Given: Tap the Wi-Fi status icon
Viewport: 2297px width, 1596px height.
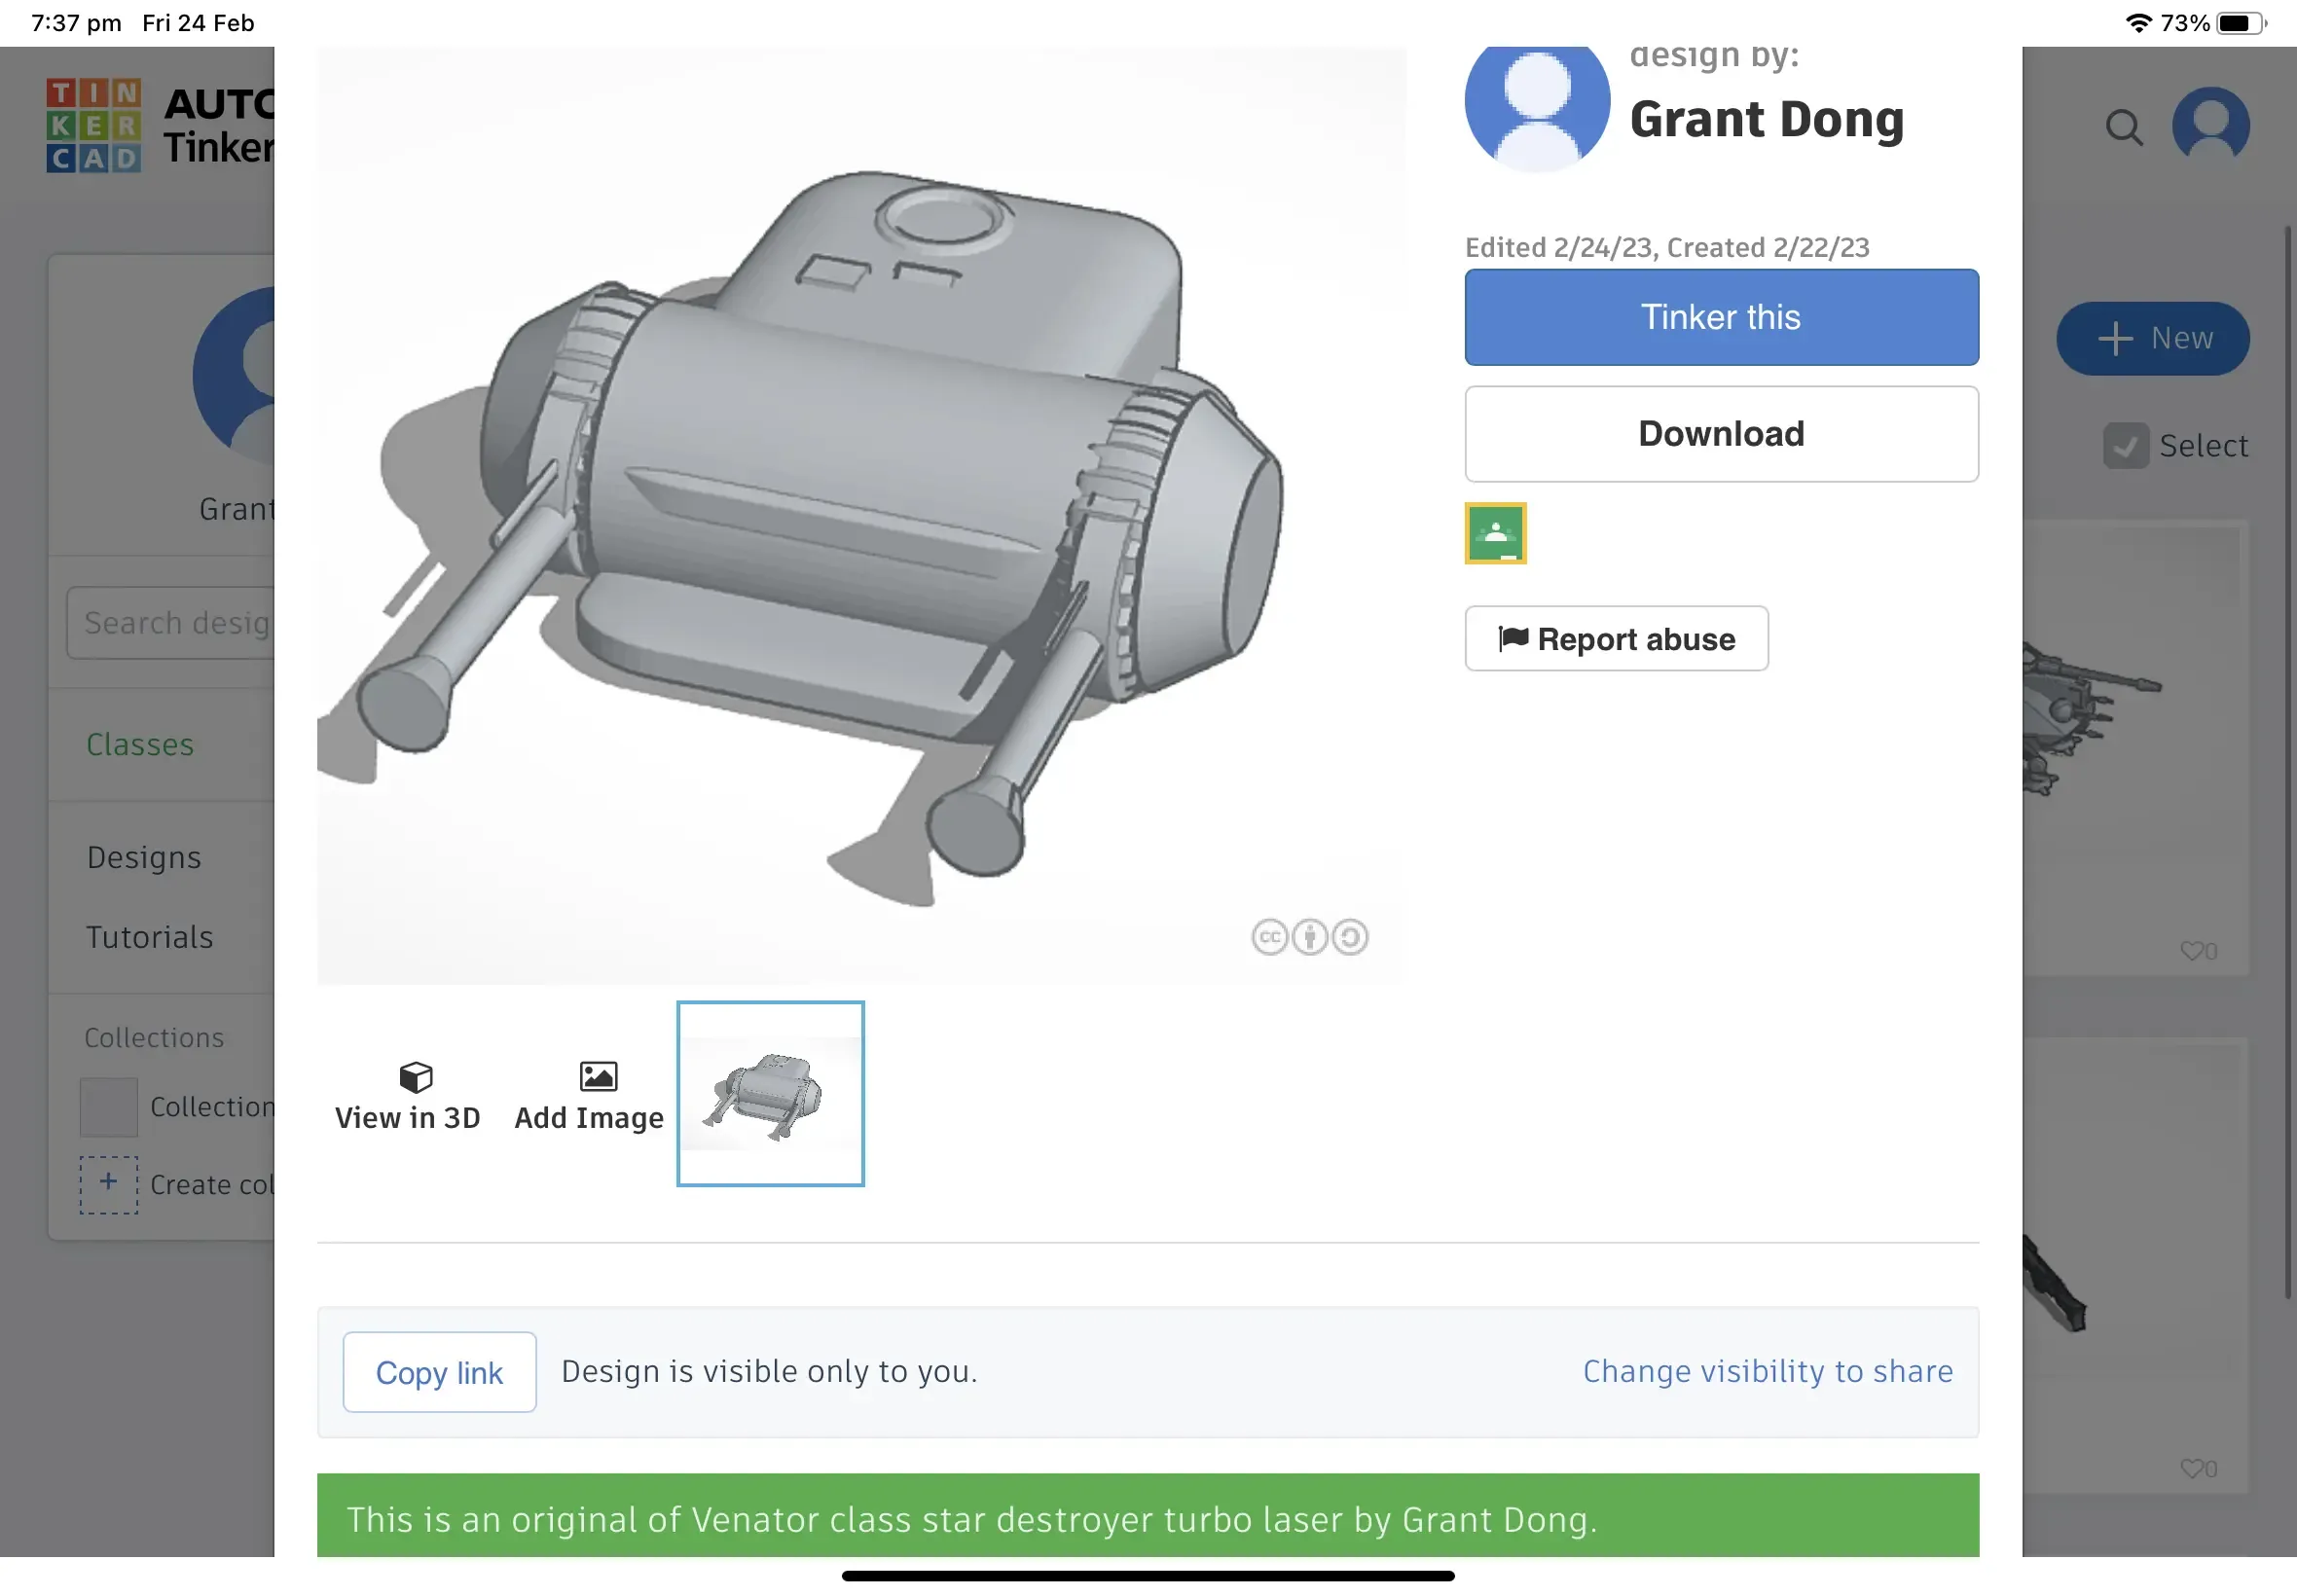Looking at the screenshot, I should coord(2137,22).
